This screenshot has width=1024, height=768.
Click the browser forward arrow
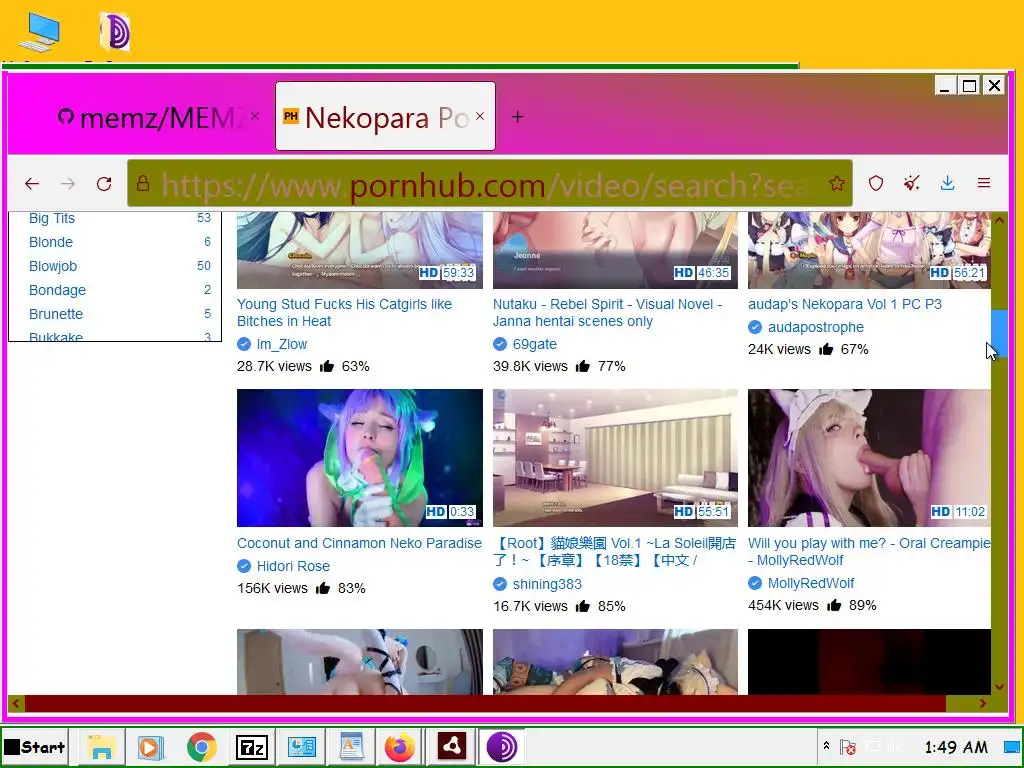coord(67,184)
